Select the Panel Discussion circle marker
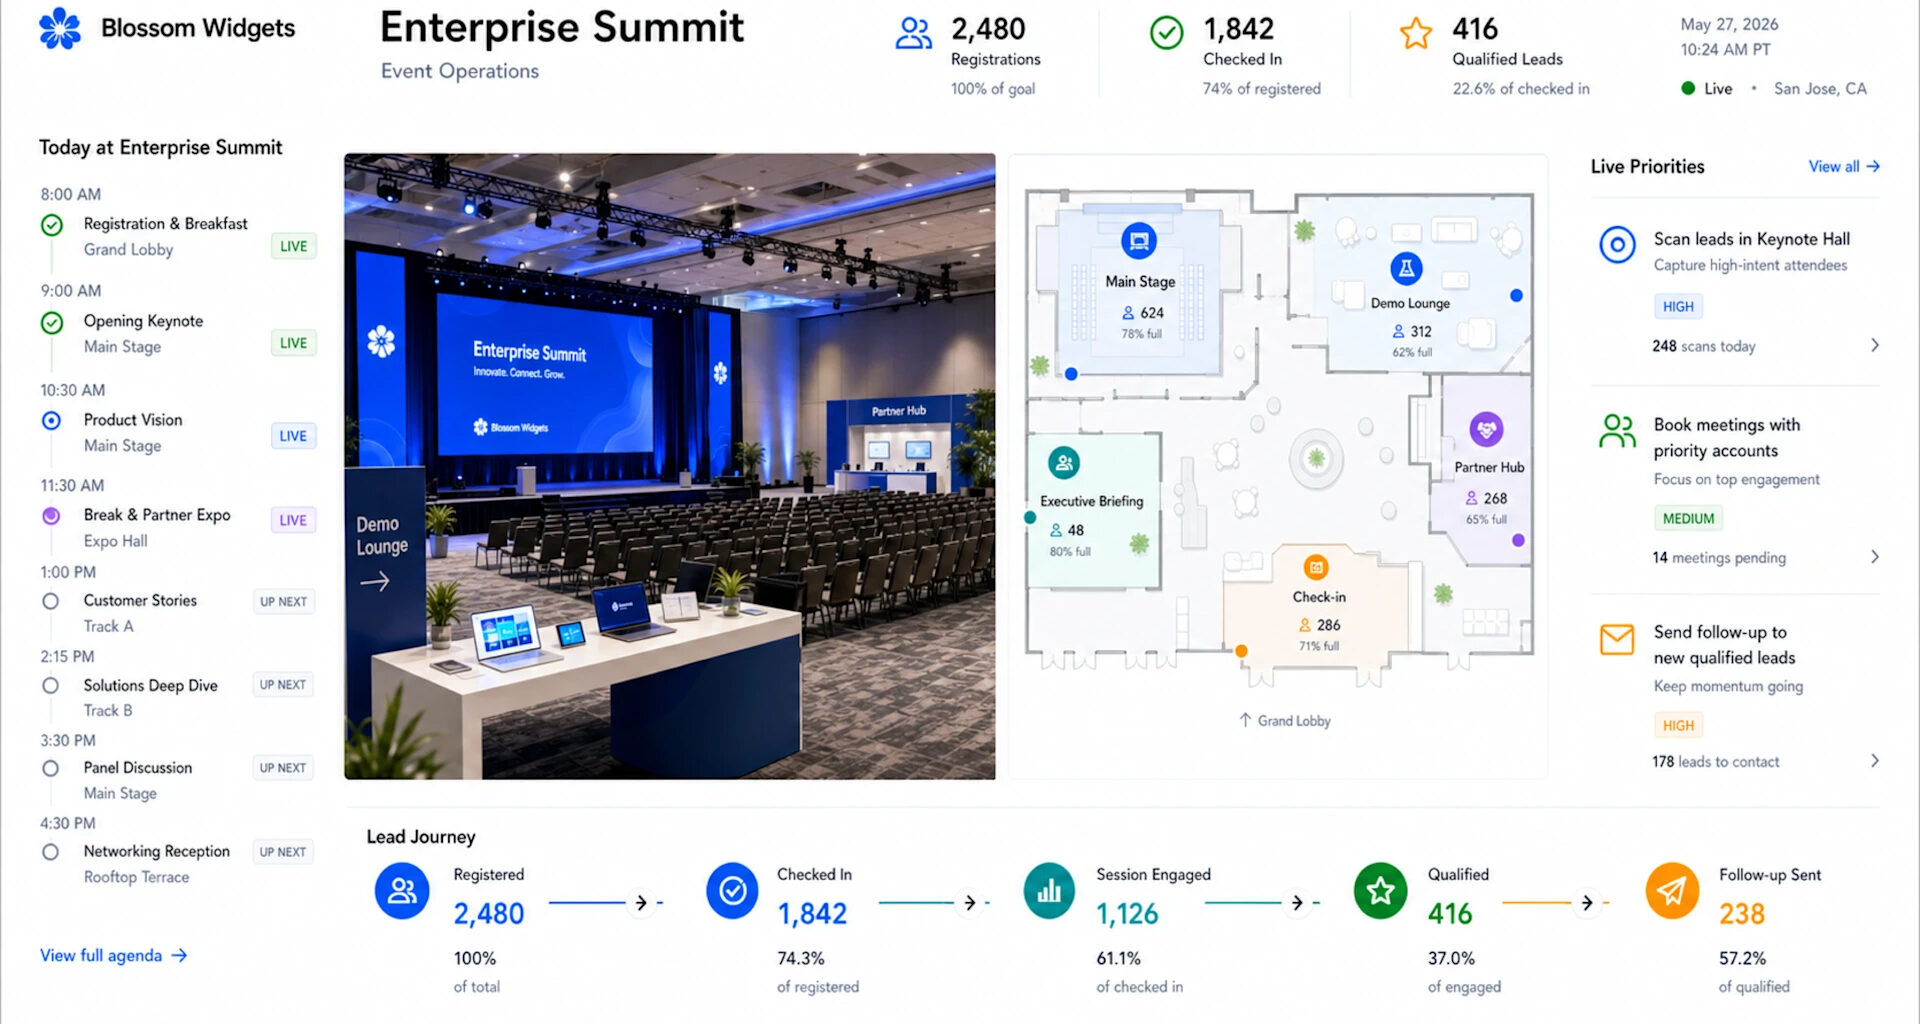Screen dimensions: 1920x1024 tap(51, 769)
